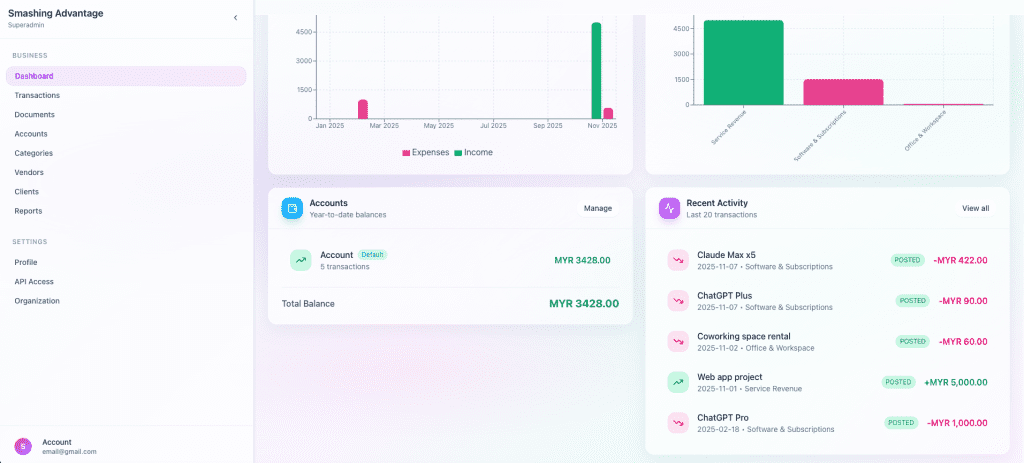
Task: Click the ChatGPT Plus expense icon
Action: pyautogui.click(x=678, y=301)
